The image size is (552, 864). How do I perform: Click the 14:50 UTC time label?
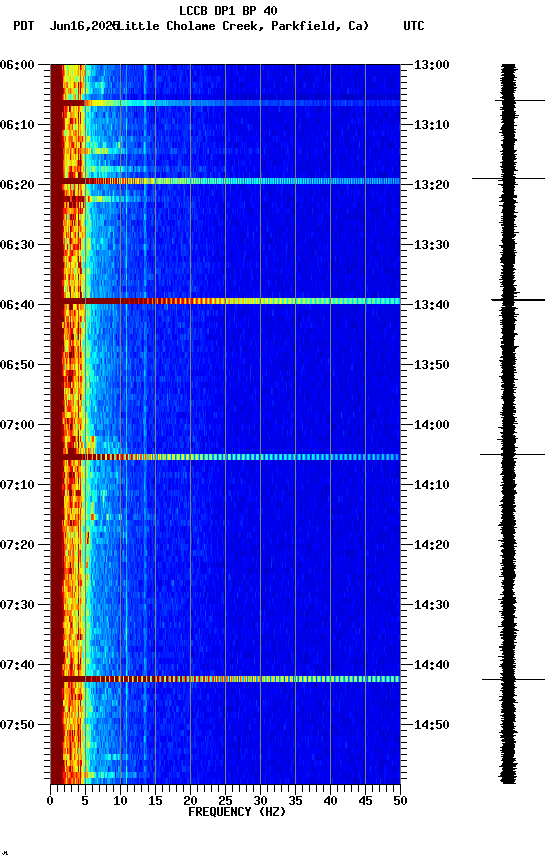coord(432,725)
